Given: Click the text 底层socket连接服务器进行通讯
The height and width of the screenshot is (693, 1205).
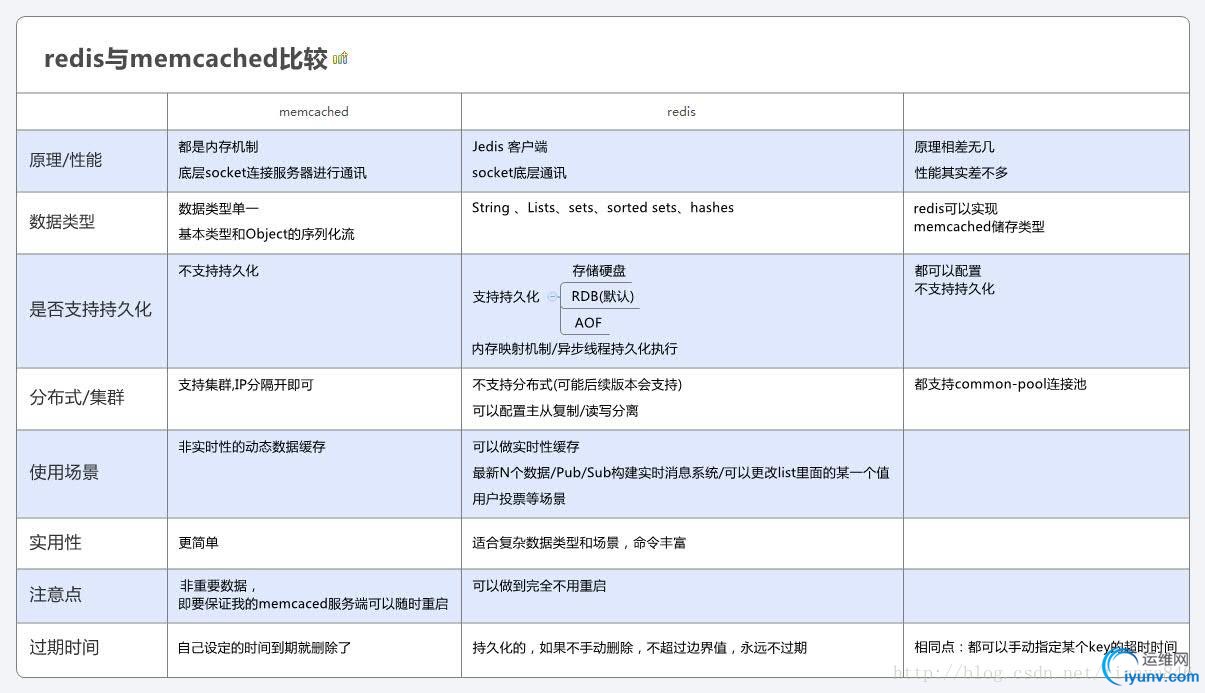Looking at the screenshot, I should tap(272, 173).
